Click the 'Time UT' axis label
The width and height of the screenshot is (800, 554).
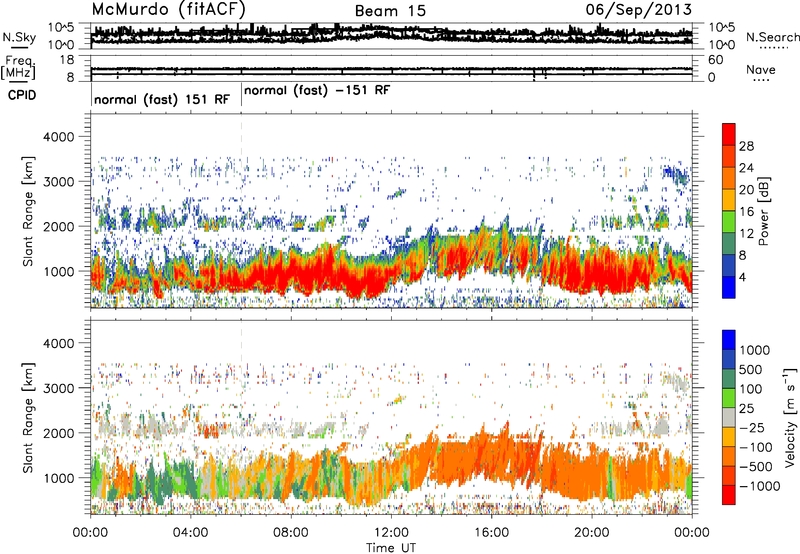click(x=391, y=547)
